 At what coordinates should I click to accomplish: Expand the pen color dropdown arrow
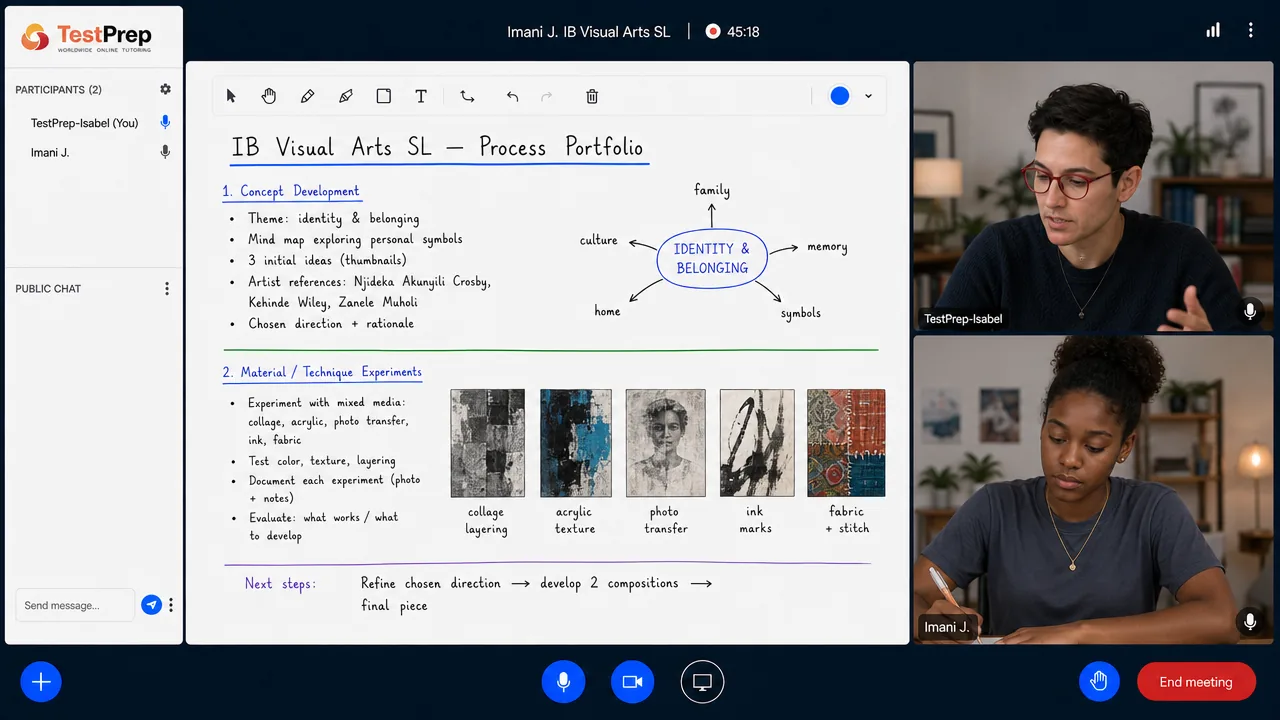point(868,96)
